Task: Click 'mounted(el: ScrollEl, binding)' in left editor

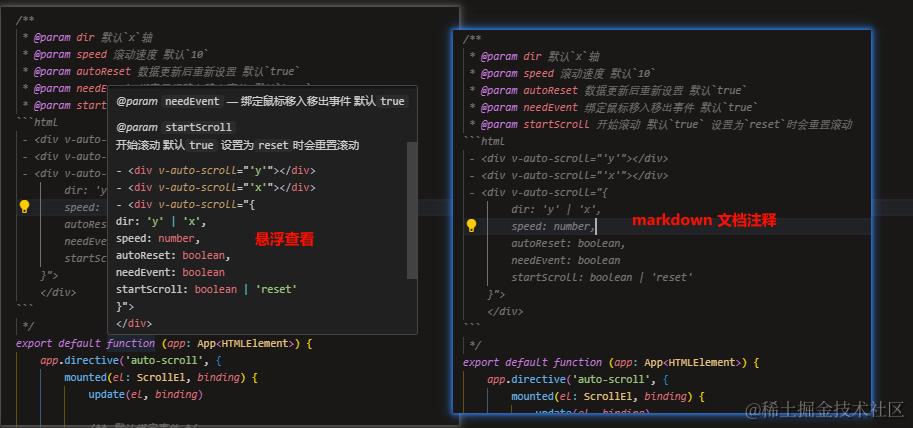Action: [161, 377]
